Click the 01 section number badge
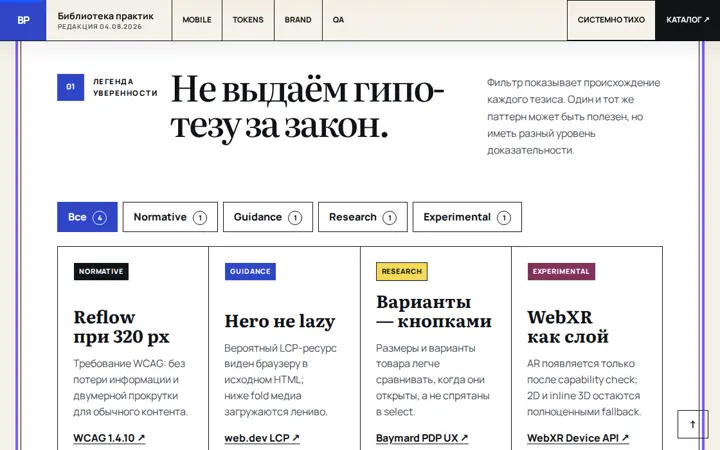Viewport: 720px width, 450px height. tap(70, 87)
